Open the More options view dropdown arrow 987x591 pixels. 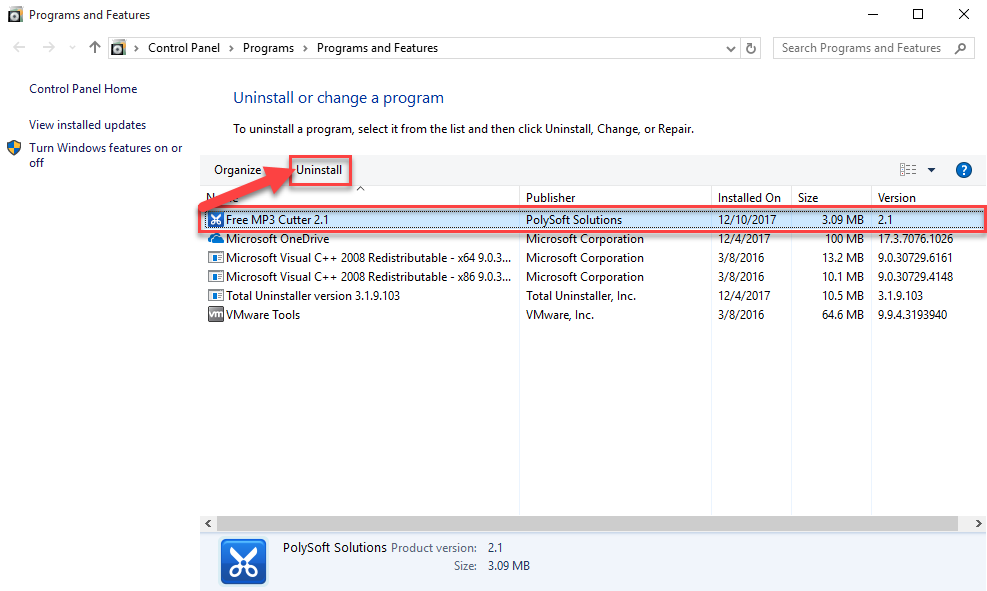point(932,170)
